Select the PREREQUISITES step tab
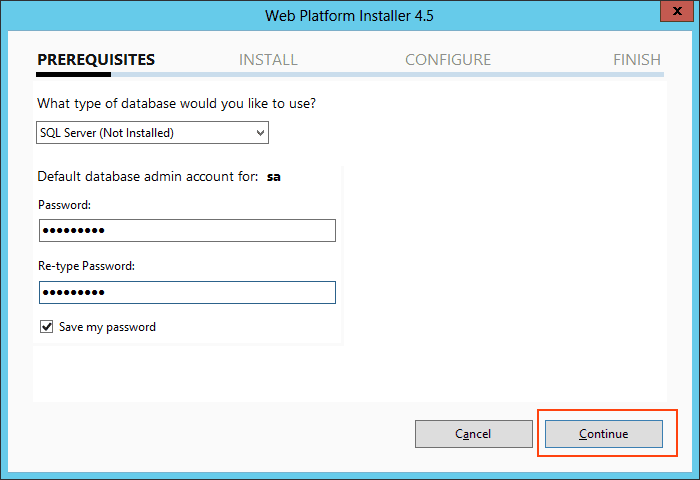 [96, 59]
